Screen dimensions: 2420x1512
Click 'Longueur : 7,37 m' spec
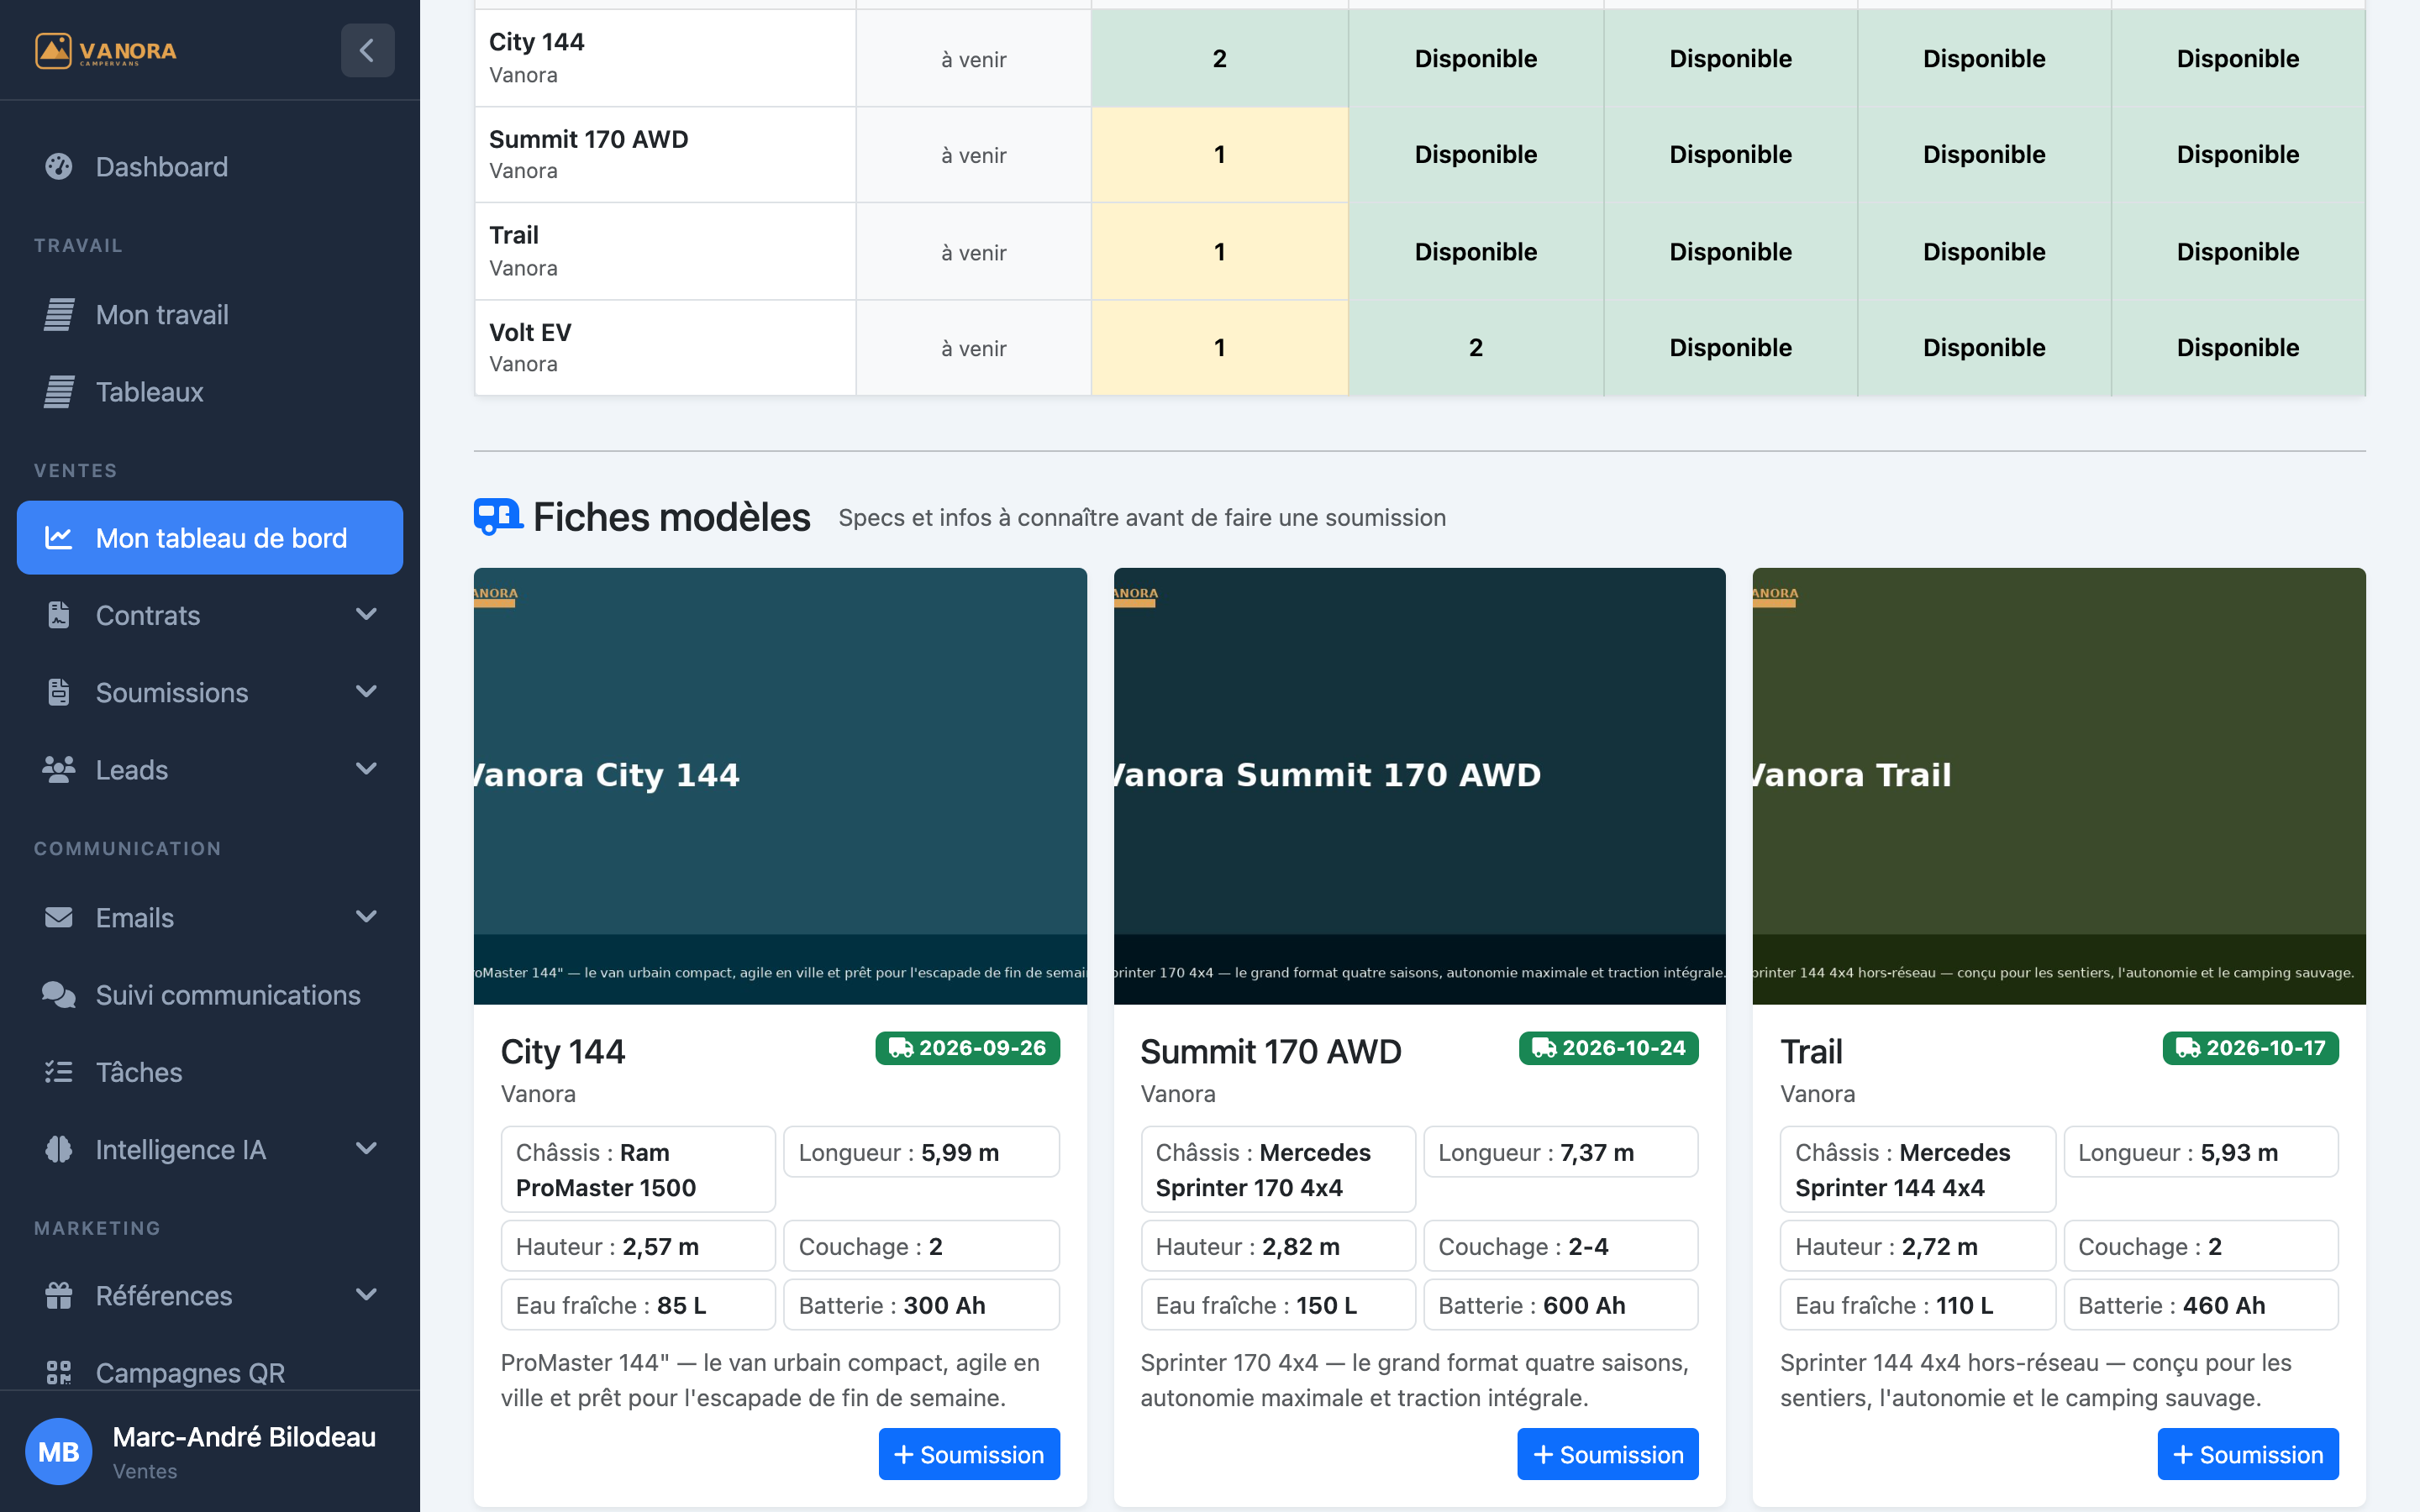coord(1561,1152)
